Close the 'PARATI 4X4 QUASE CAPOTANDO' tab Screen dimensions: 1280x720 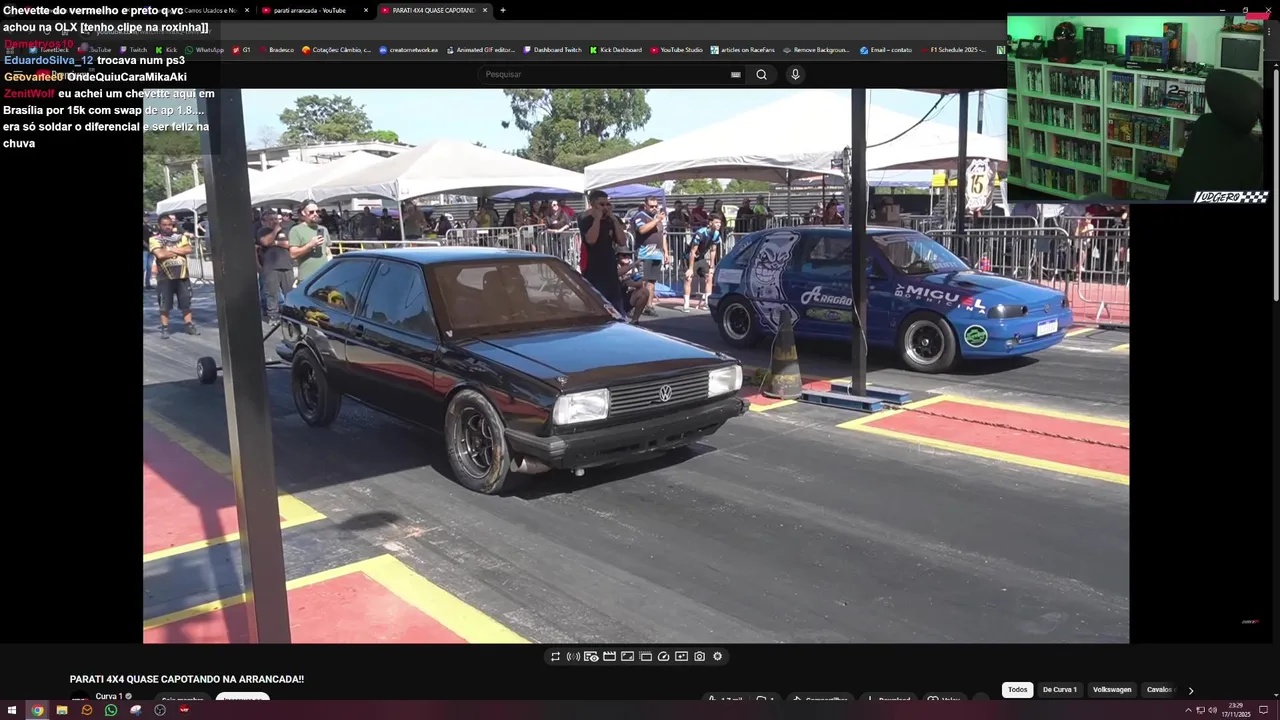[485, 10]
